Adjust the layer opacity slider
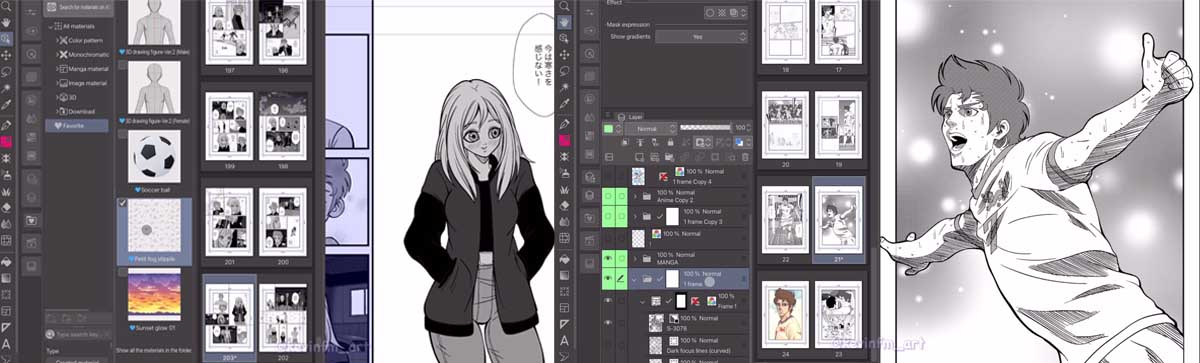This screenshot has width=1200, height=363. coord(705,128)
